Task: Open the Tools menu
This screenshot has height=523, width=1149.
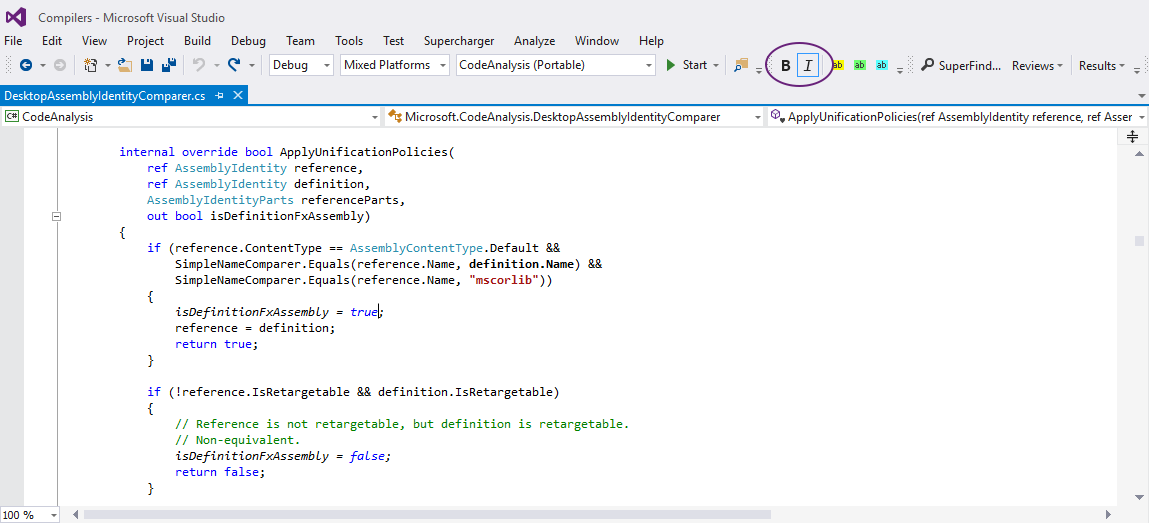Action: point(349,41)
